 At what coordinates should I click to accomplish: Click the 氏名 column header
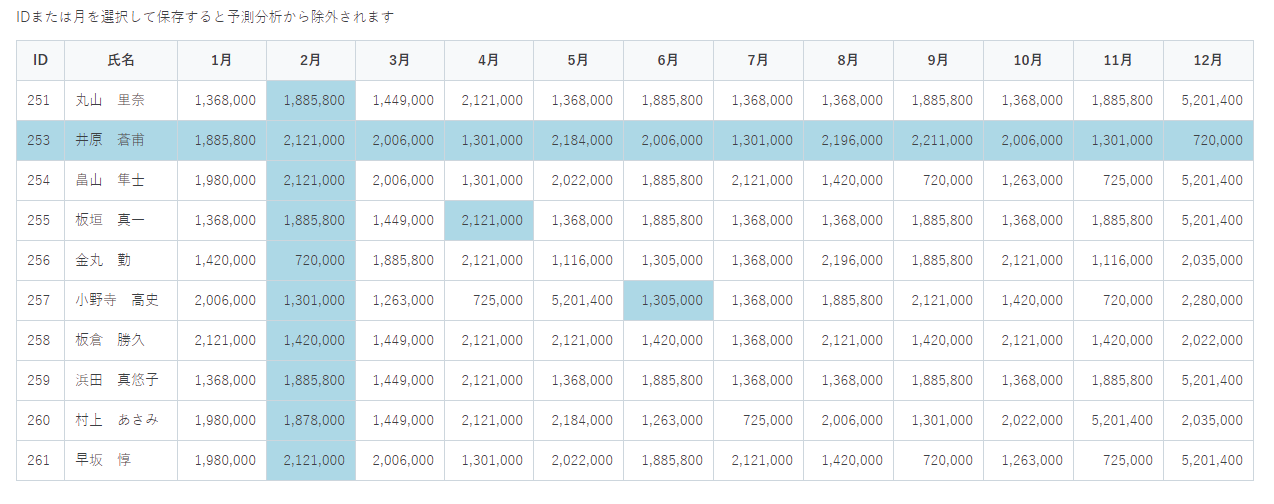[121, 60]
